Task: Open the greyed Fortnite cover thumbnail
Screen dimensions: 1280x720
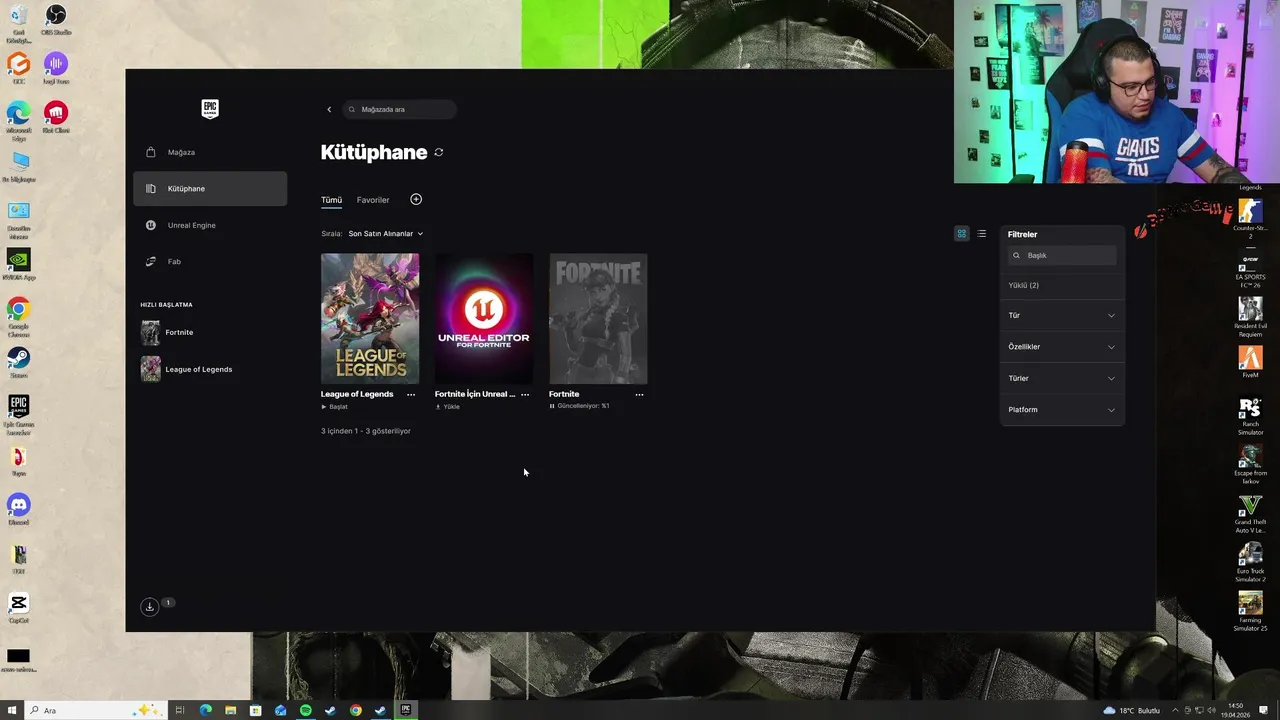Action: 598,318
